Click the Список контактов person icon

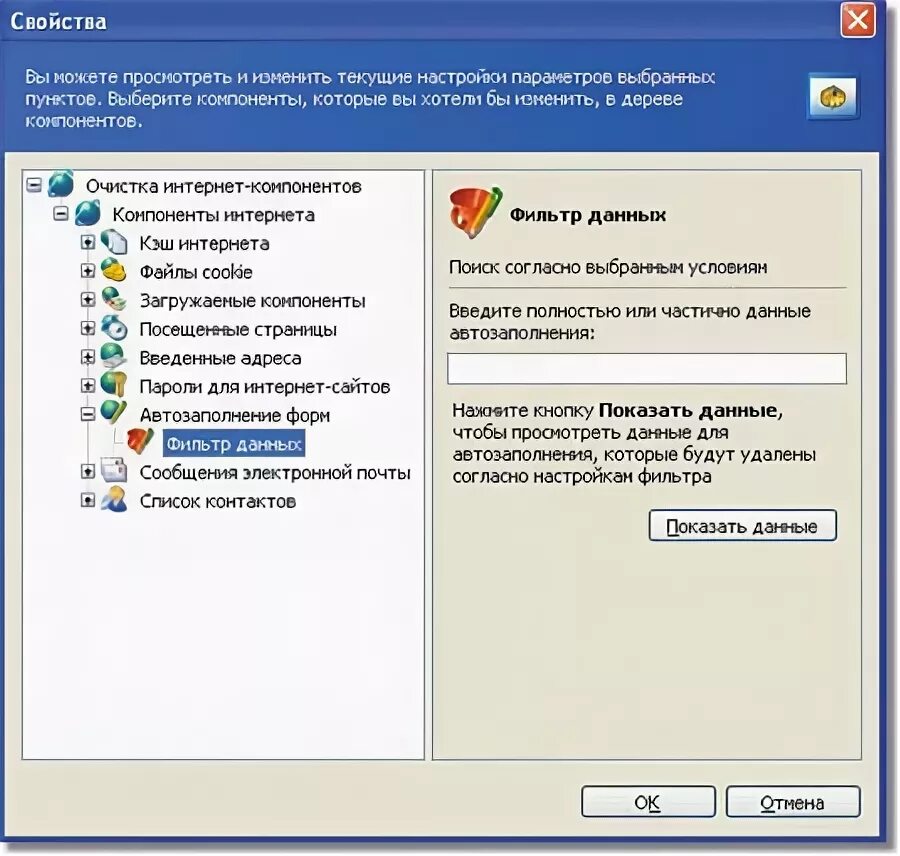click(114, 499)
